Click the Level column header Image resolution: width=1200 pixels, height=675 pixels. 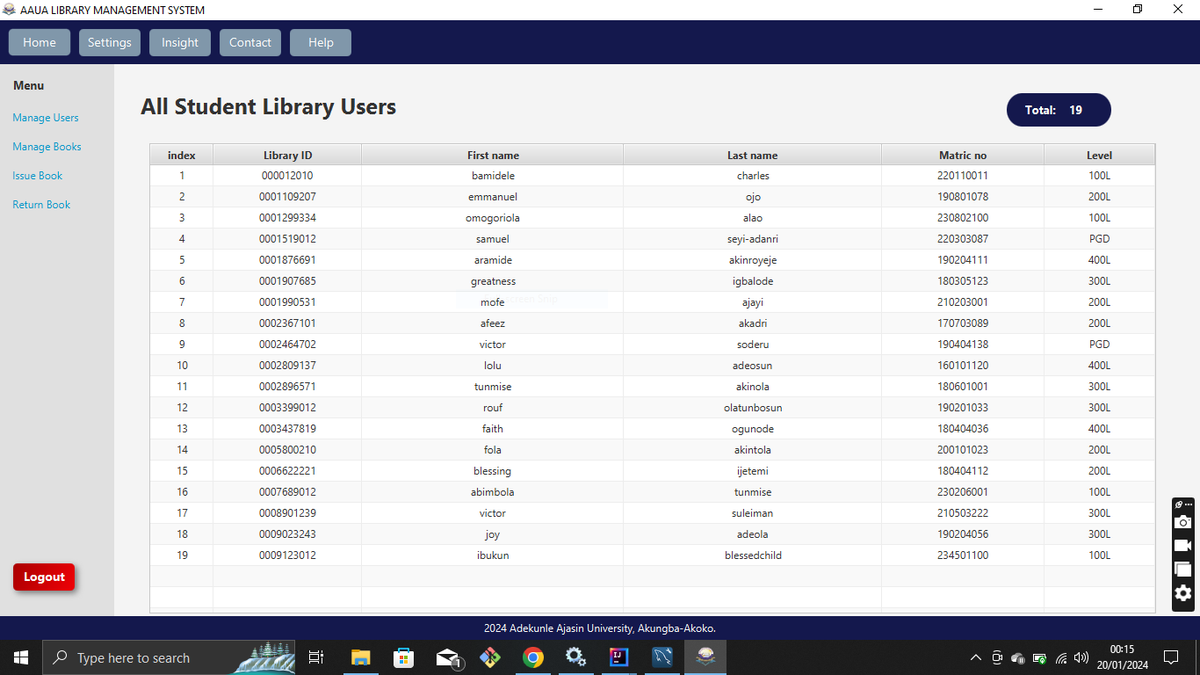tap(1099, 155)
